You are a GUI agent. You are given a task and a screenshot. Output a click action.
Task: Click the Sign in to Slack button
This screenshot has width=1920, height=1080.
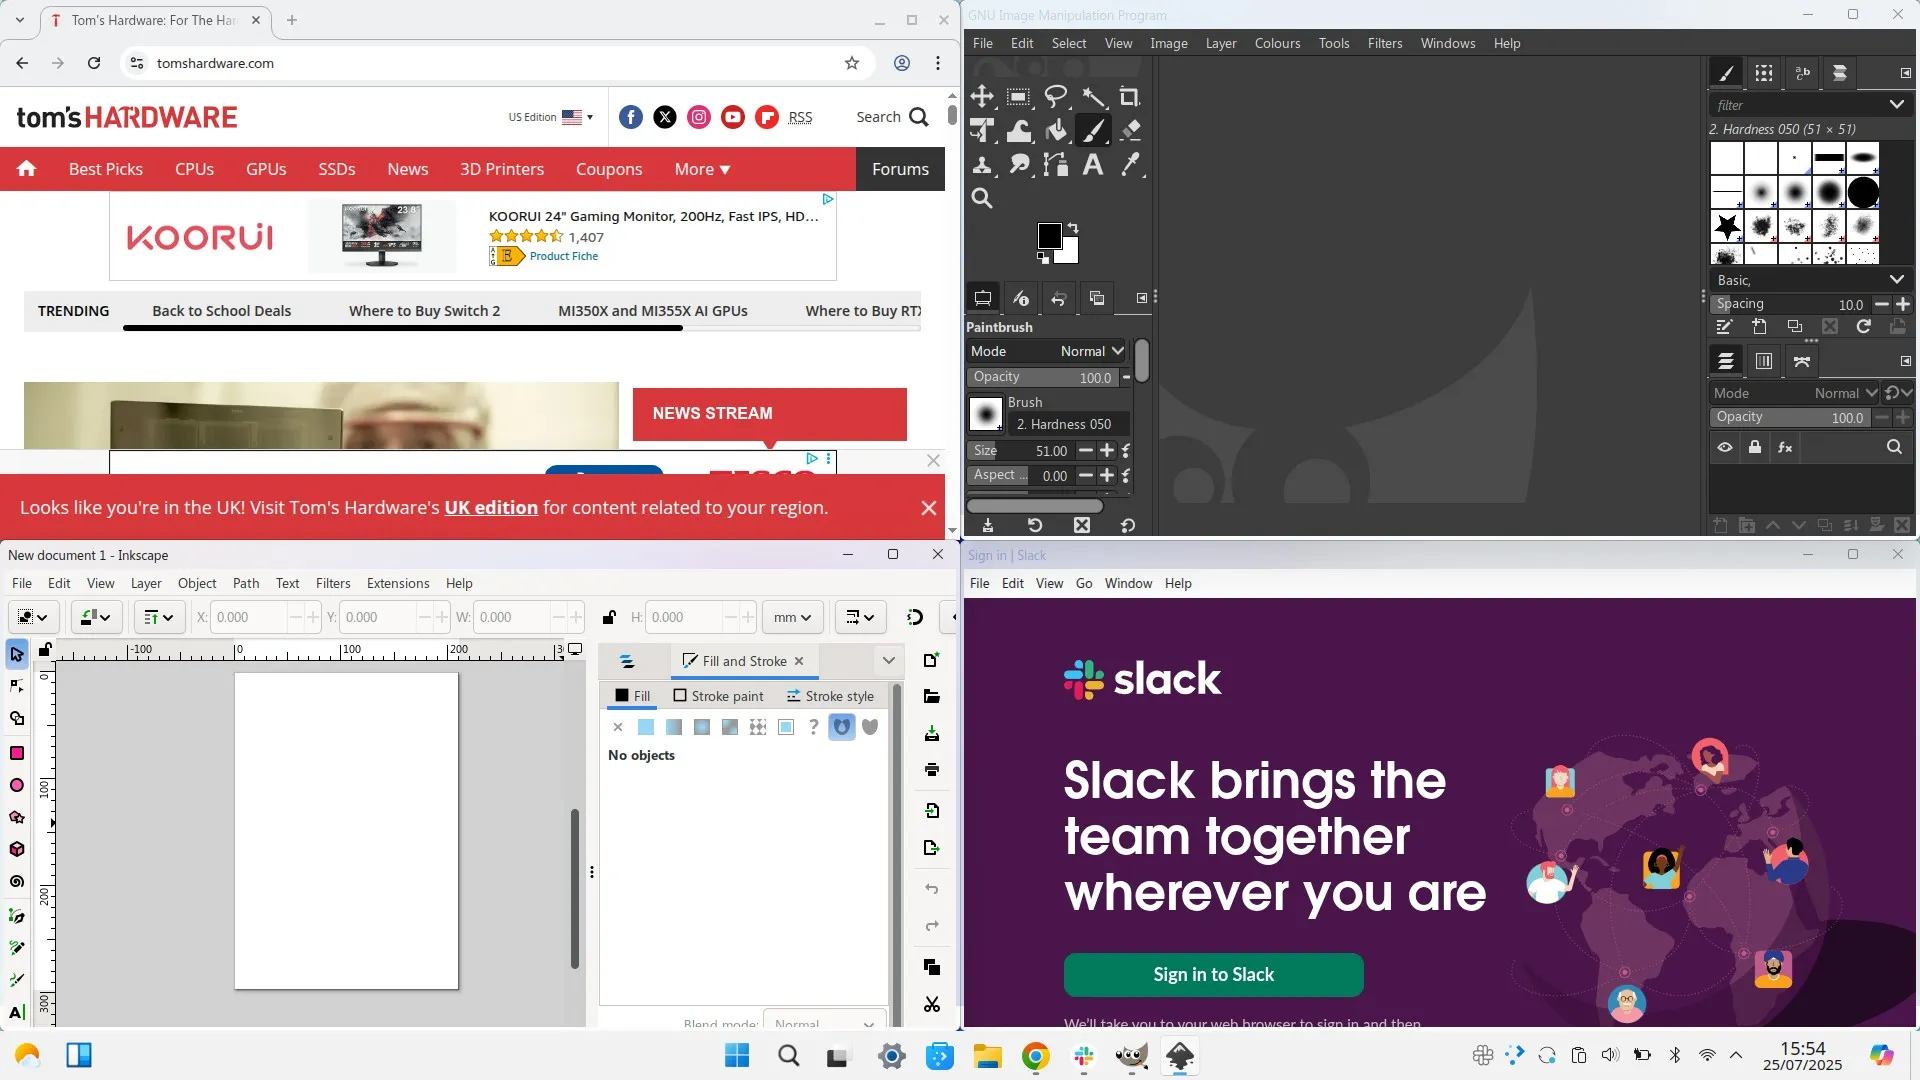(x=1213, y=975)
